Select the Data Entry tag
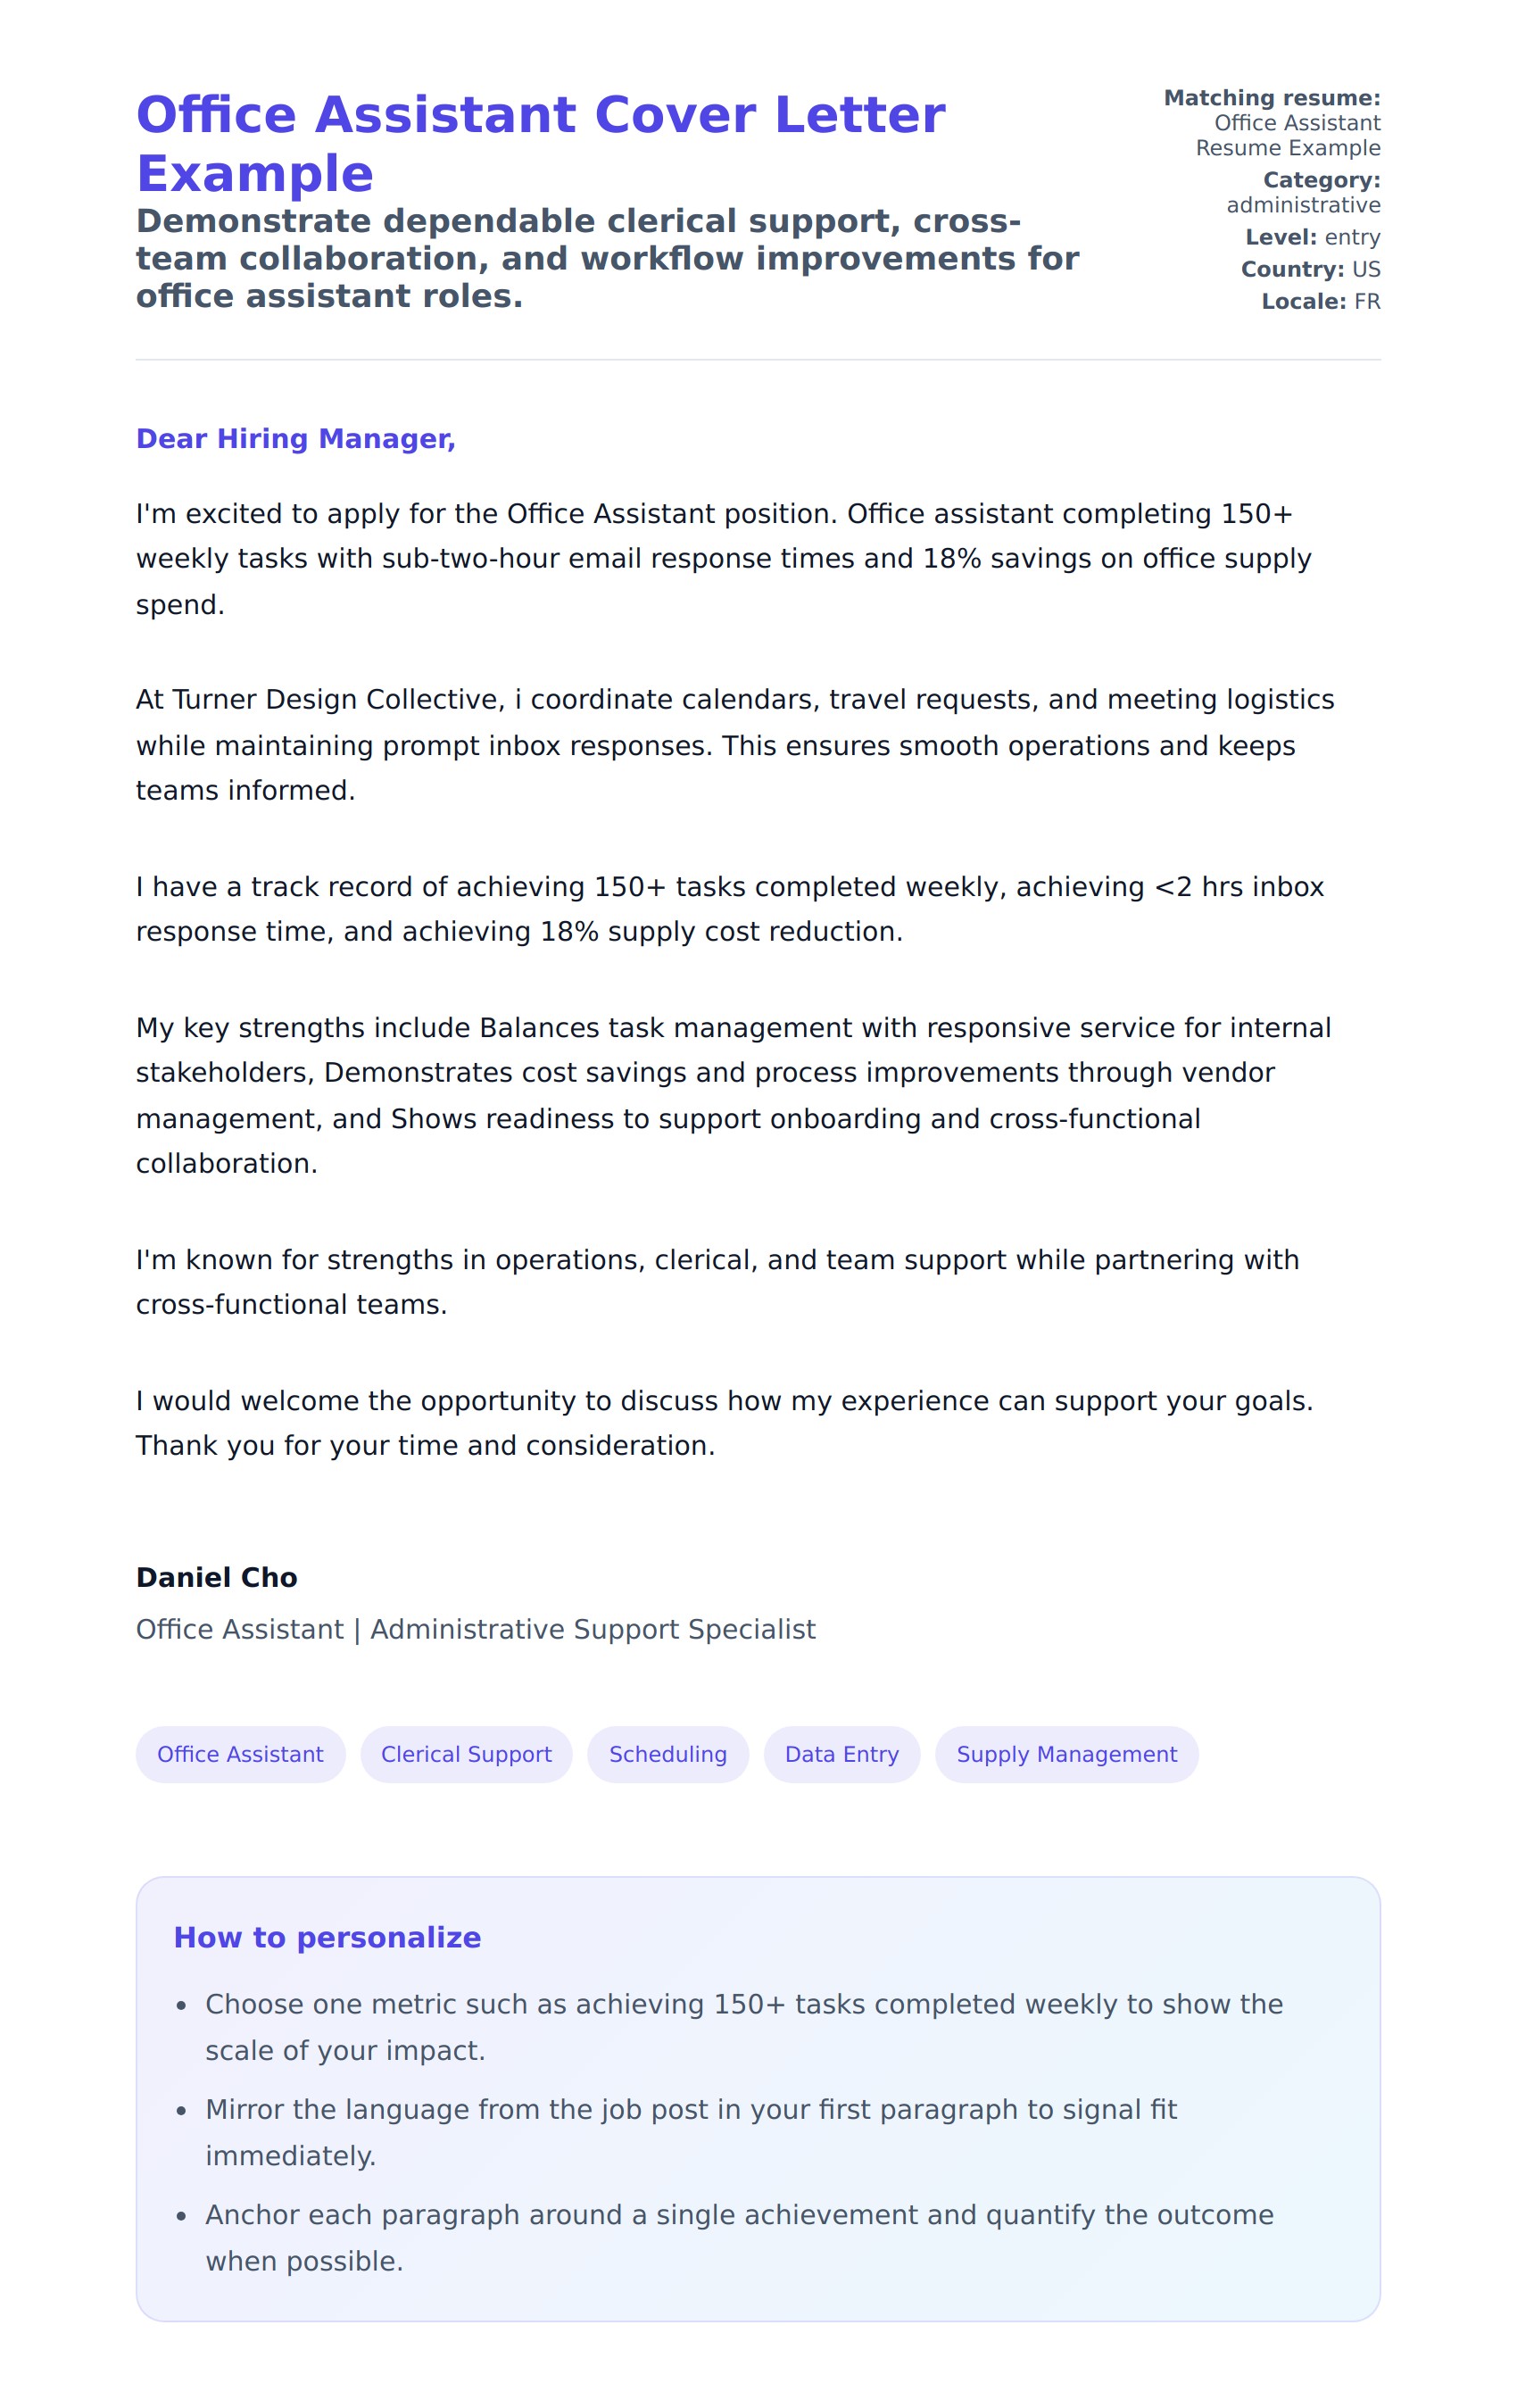 841,1754
